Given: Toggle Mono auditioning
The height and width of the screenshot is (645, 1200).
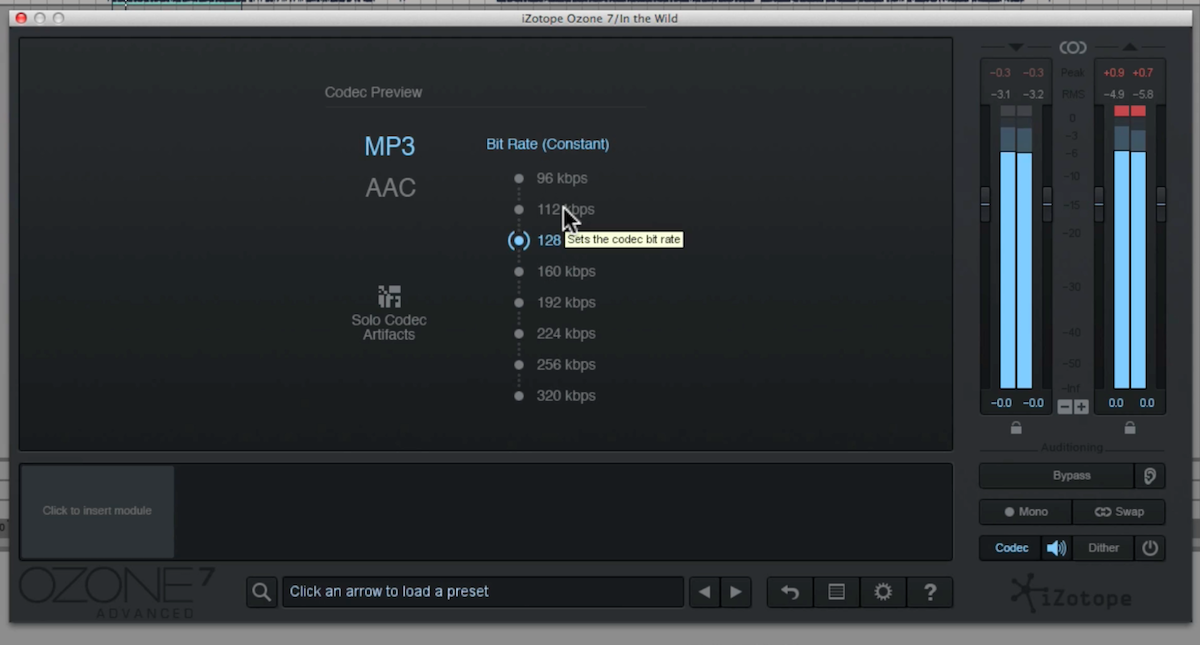Looking at the screenshot, I should click(1026, 512).
